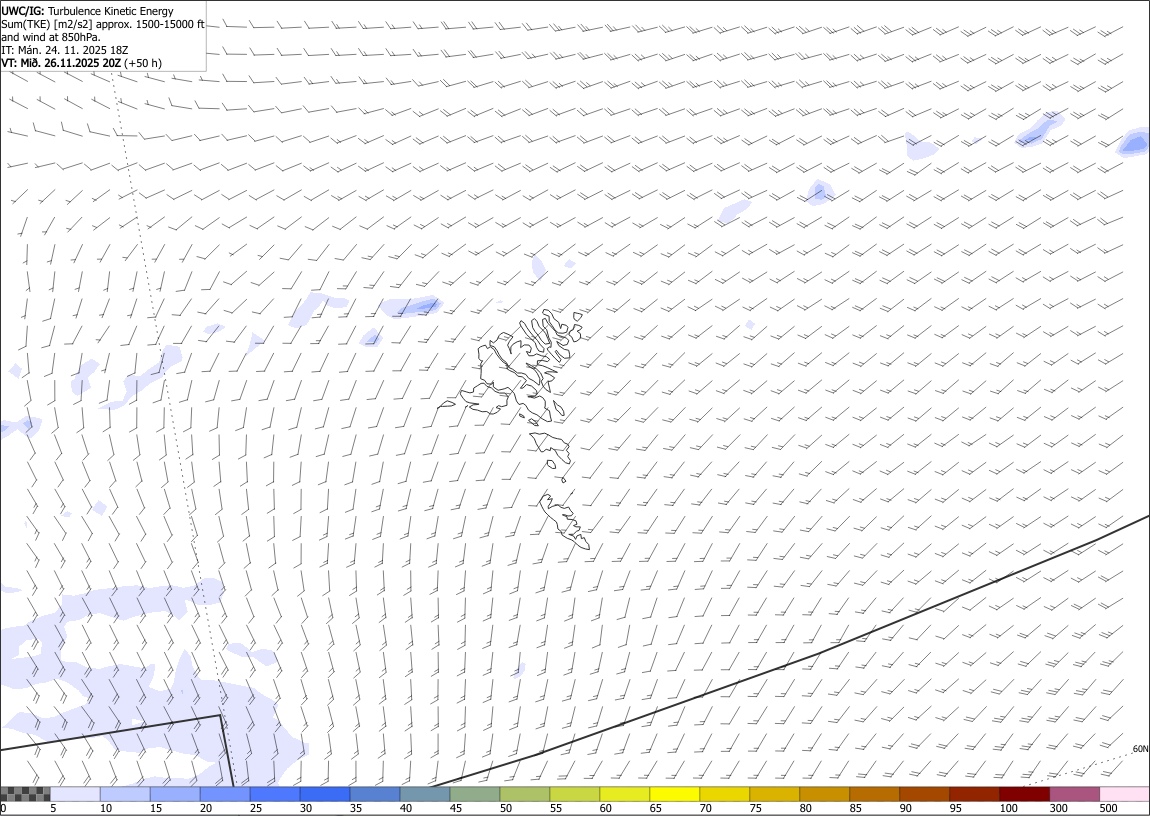
Task: Select the southernmost island outline on map
Action: coord(564,521)
